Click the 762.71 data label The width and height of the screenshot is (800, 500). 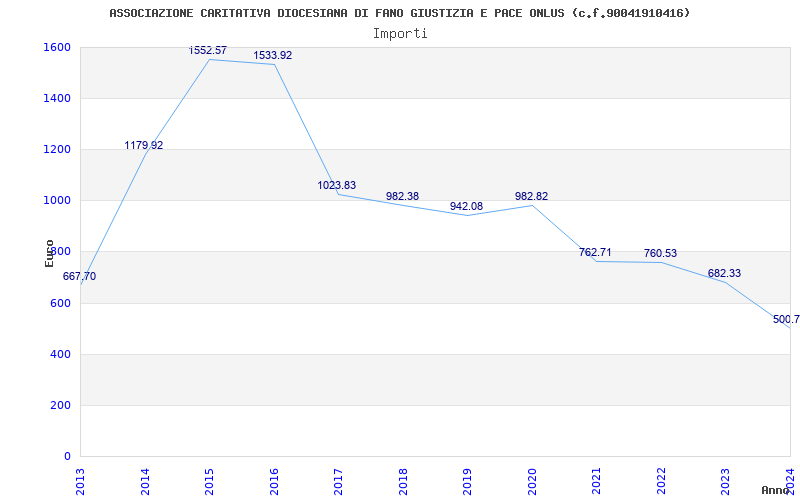pyautogui.click(x=595, y=252)
